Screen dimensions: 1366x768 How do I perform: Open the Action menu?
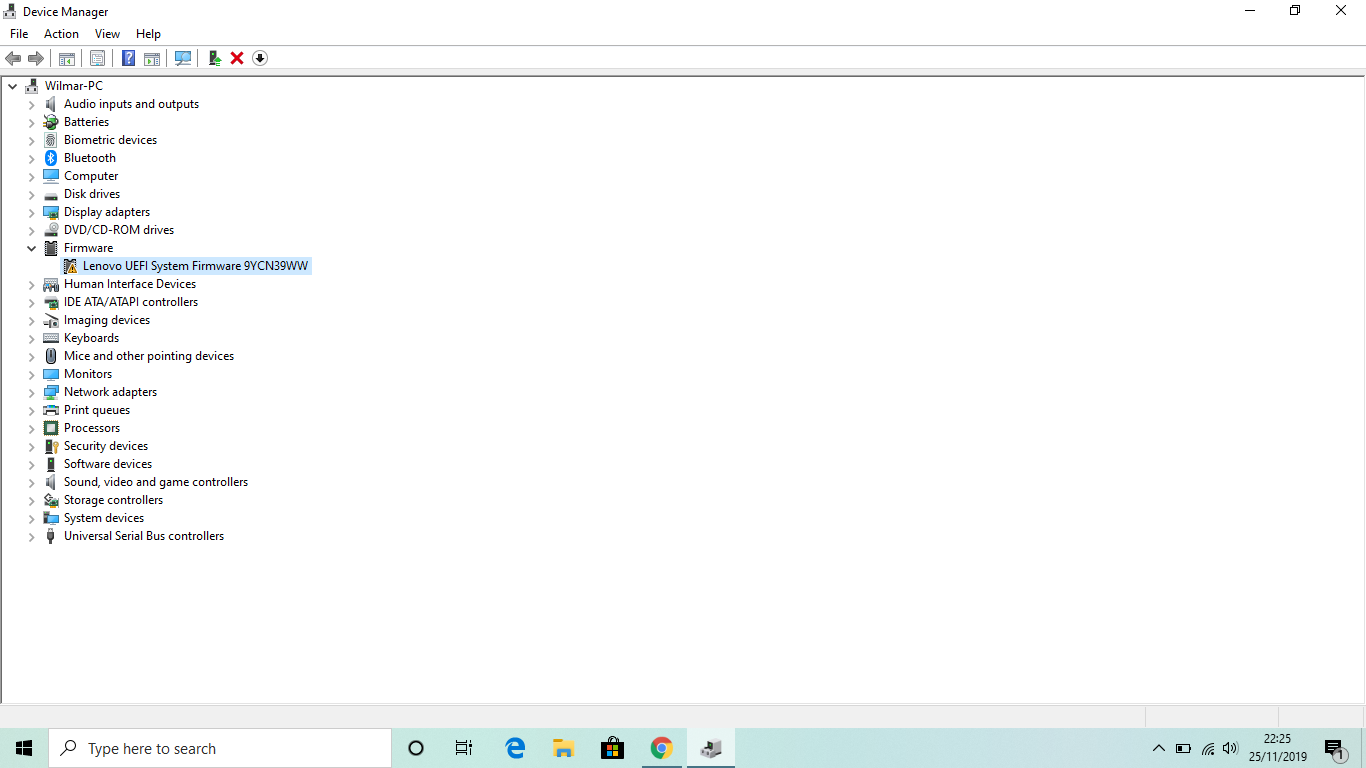[x=61, y=34]
